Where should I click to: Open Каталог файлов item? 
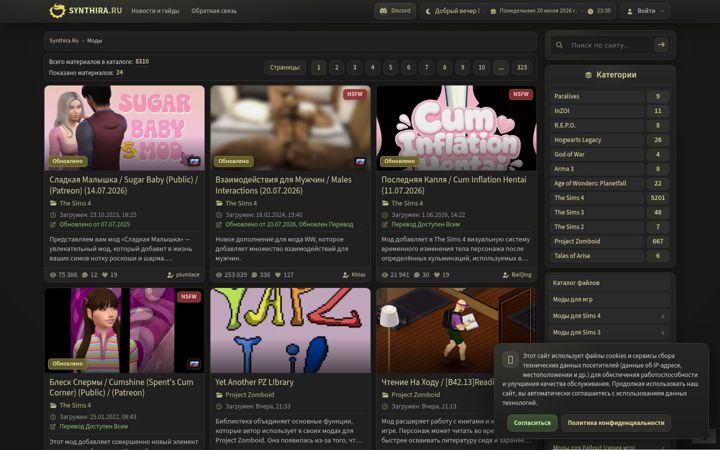tap(610, 283)
